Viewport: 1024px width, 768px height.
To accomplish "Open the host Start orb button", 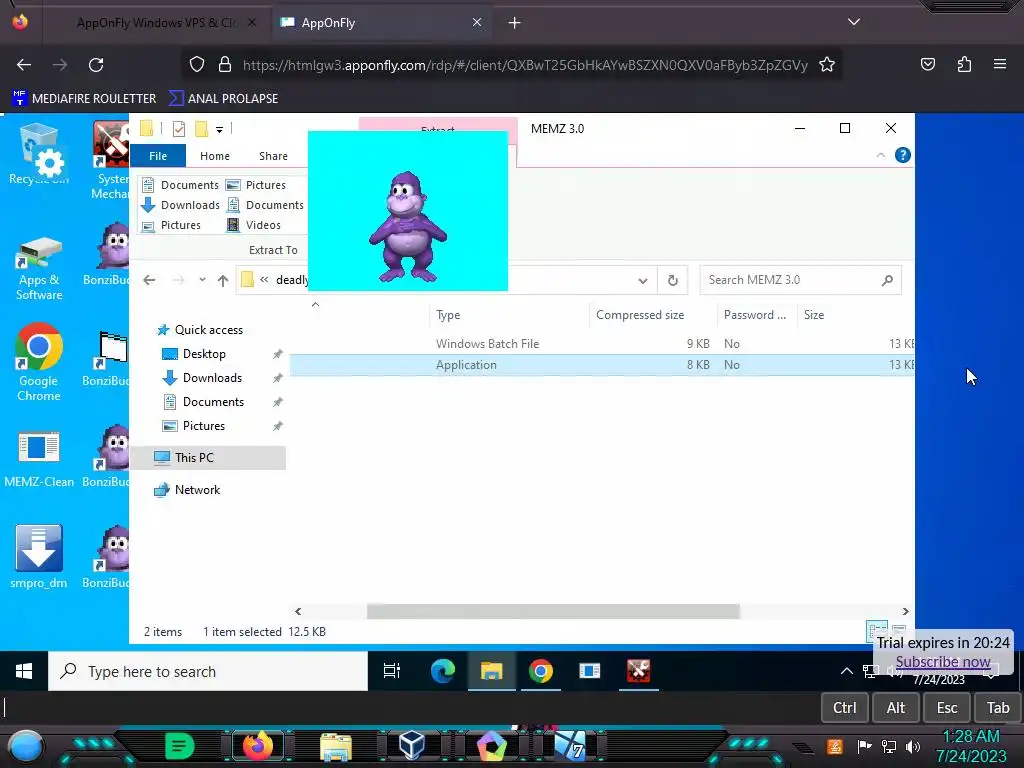I will [26, 746].
